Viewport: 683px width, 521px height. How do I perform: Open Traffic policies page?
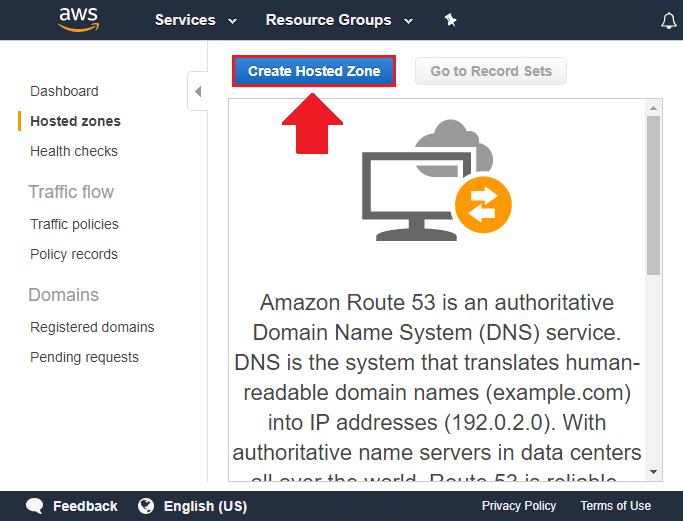pyautogui.click(x=74, y=224)
